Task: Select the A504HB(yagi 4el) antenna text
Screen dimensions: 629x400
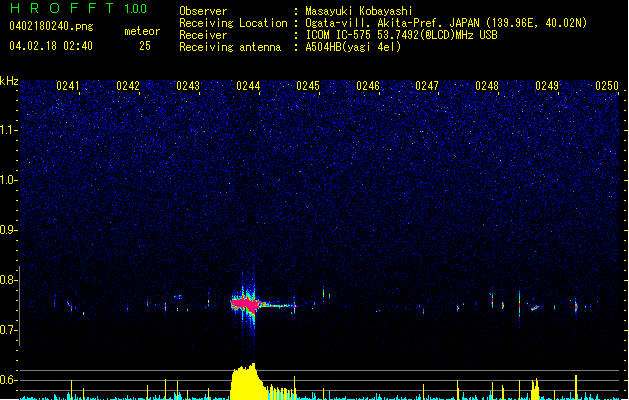Action: pyautogui.click(x=353, y=47)
